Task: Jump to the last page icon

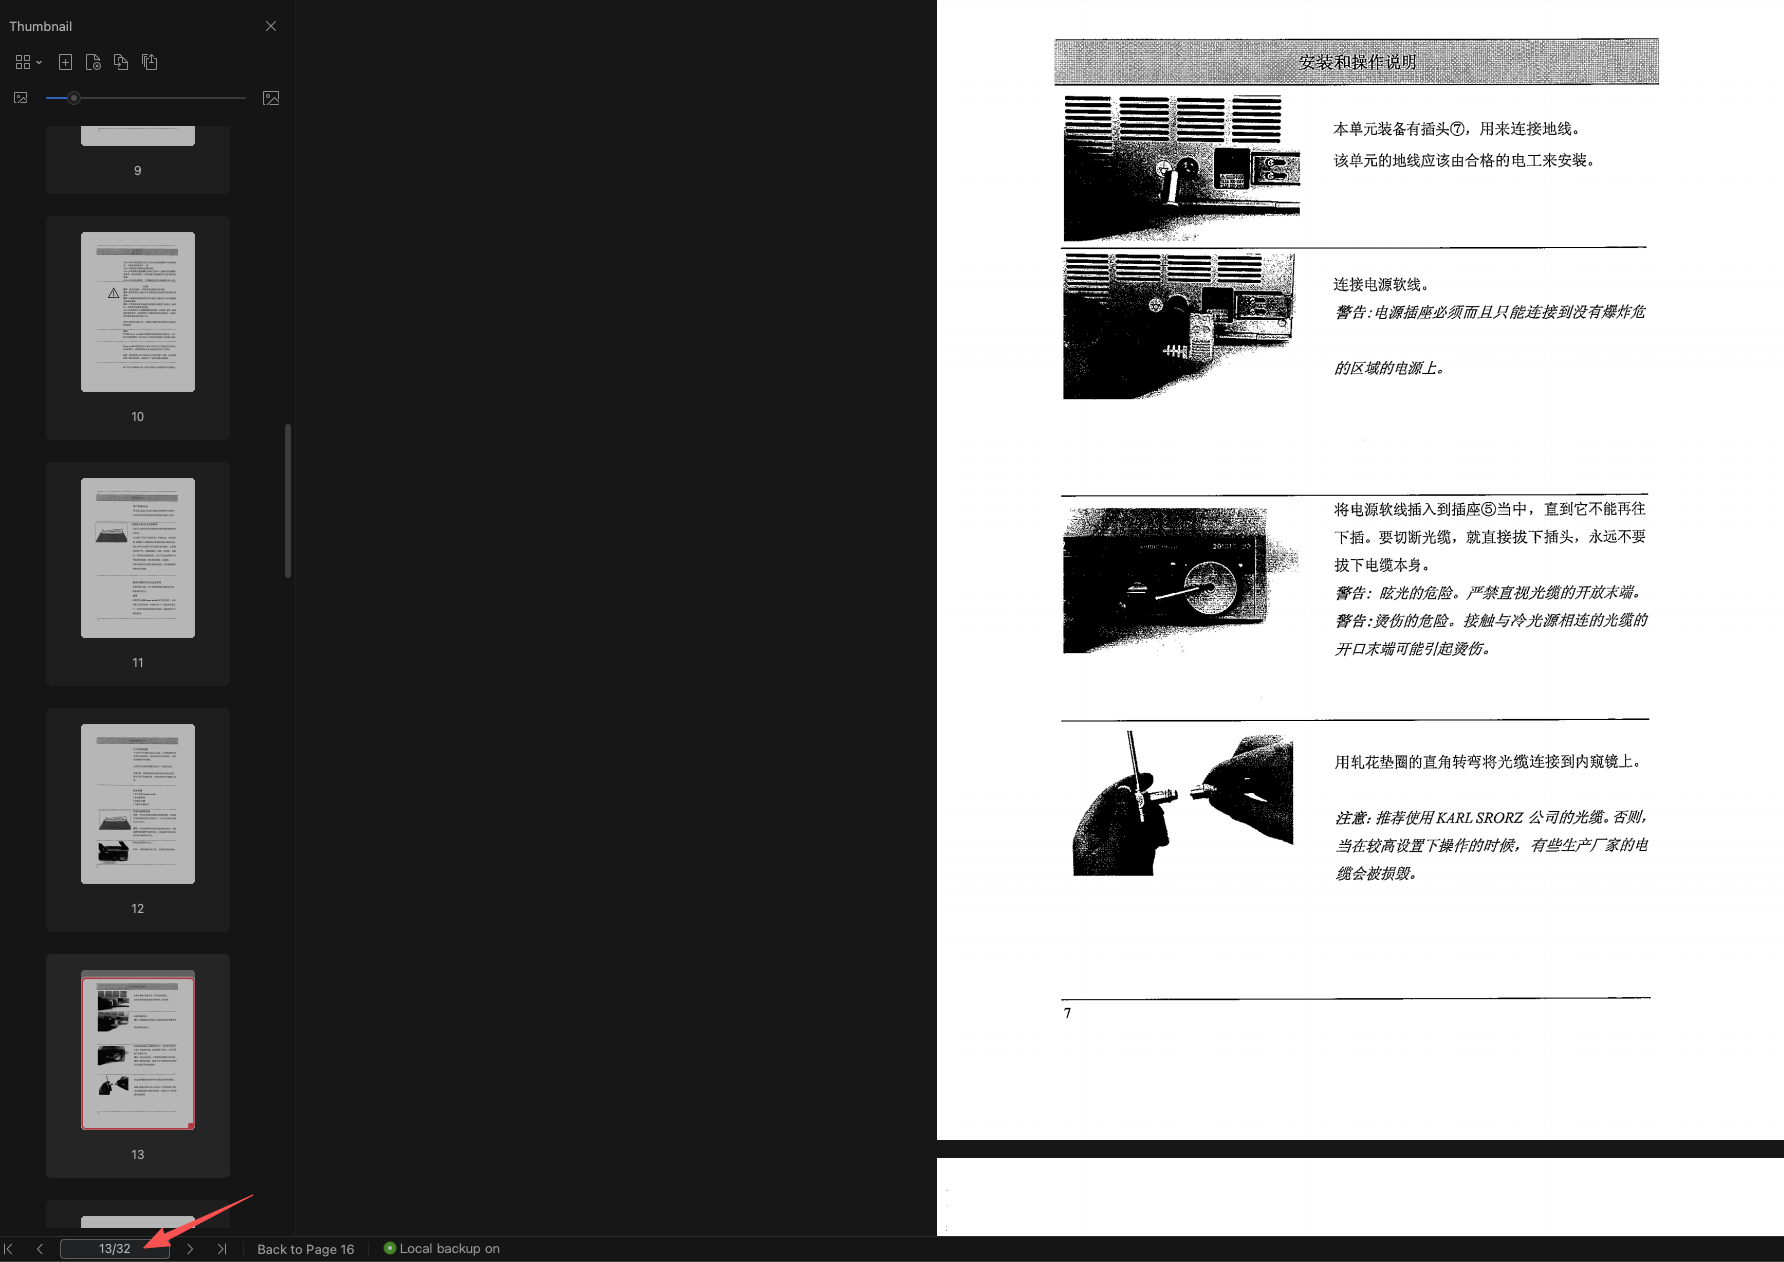Action: click(x=222, y=1248)
